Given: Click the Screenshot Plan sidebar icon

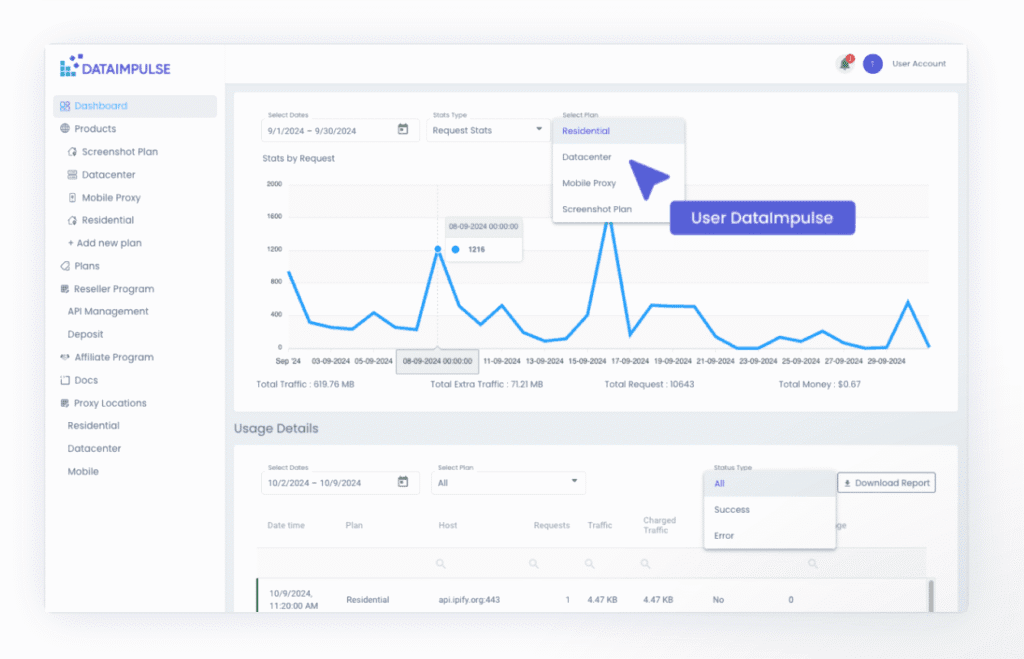Looking at the screenshot, I should point(72,152).
